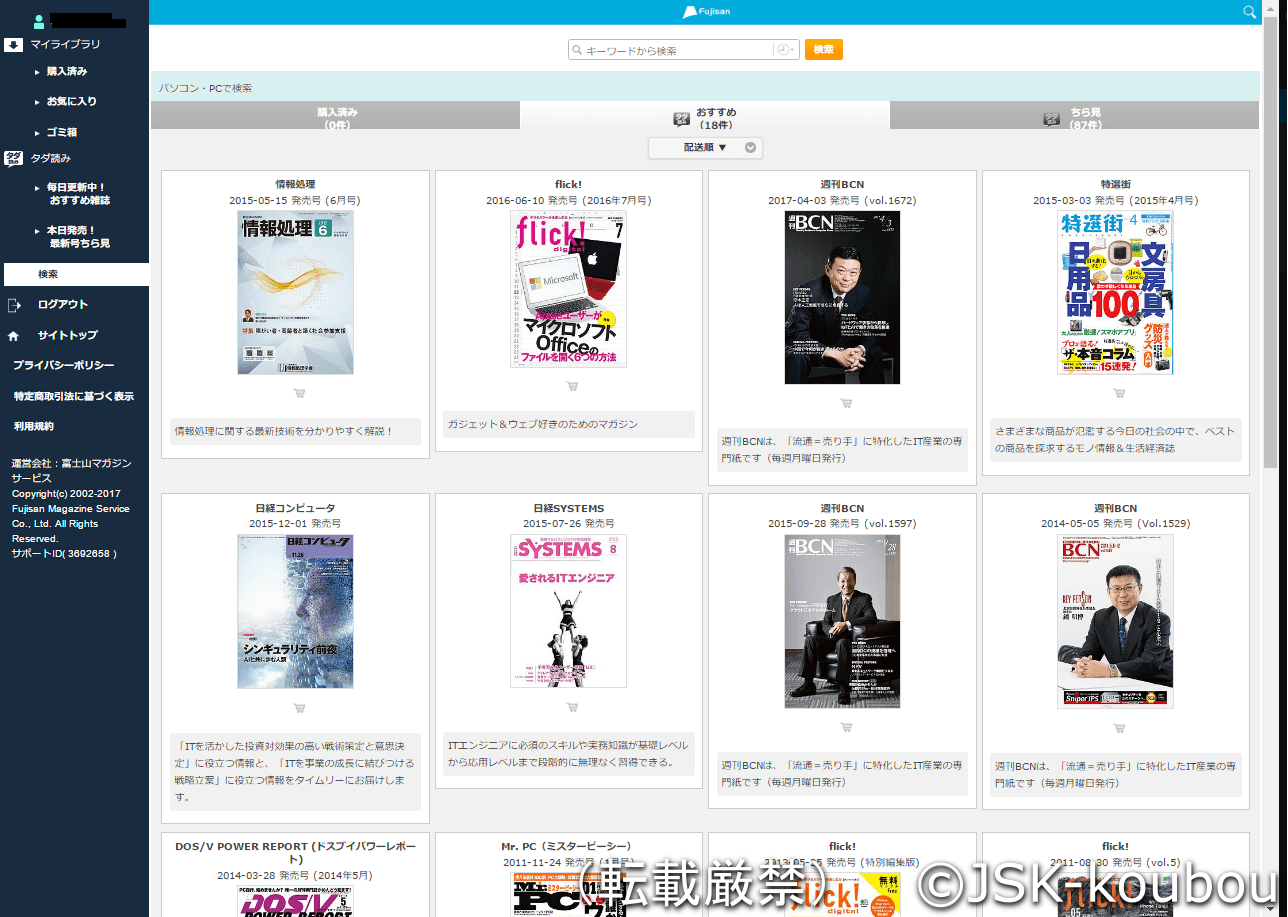Collapse the マイライブラリ sidebar section
This screenshot has height=917, width=1288.
(14, 45)
